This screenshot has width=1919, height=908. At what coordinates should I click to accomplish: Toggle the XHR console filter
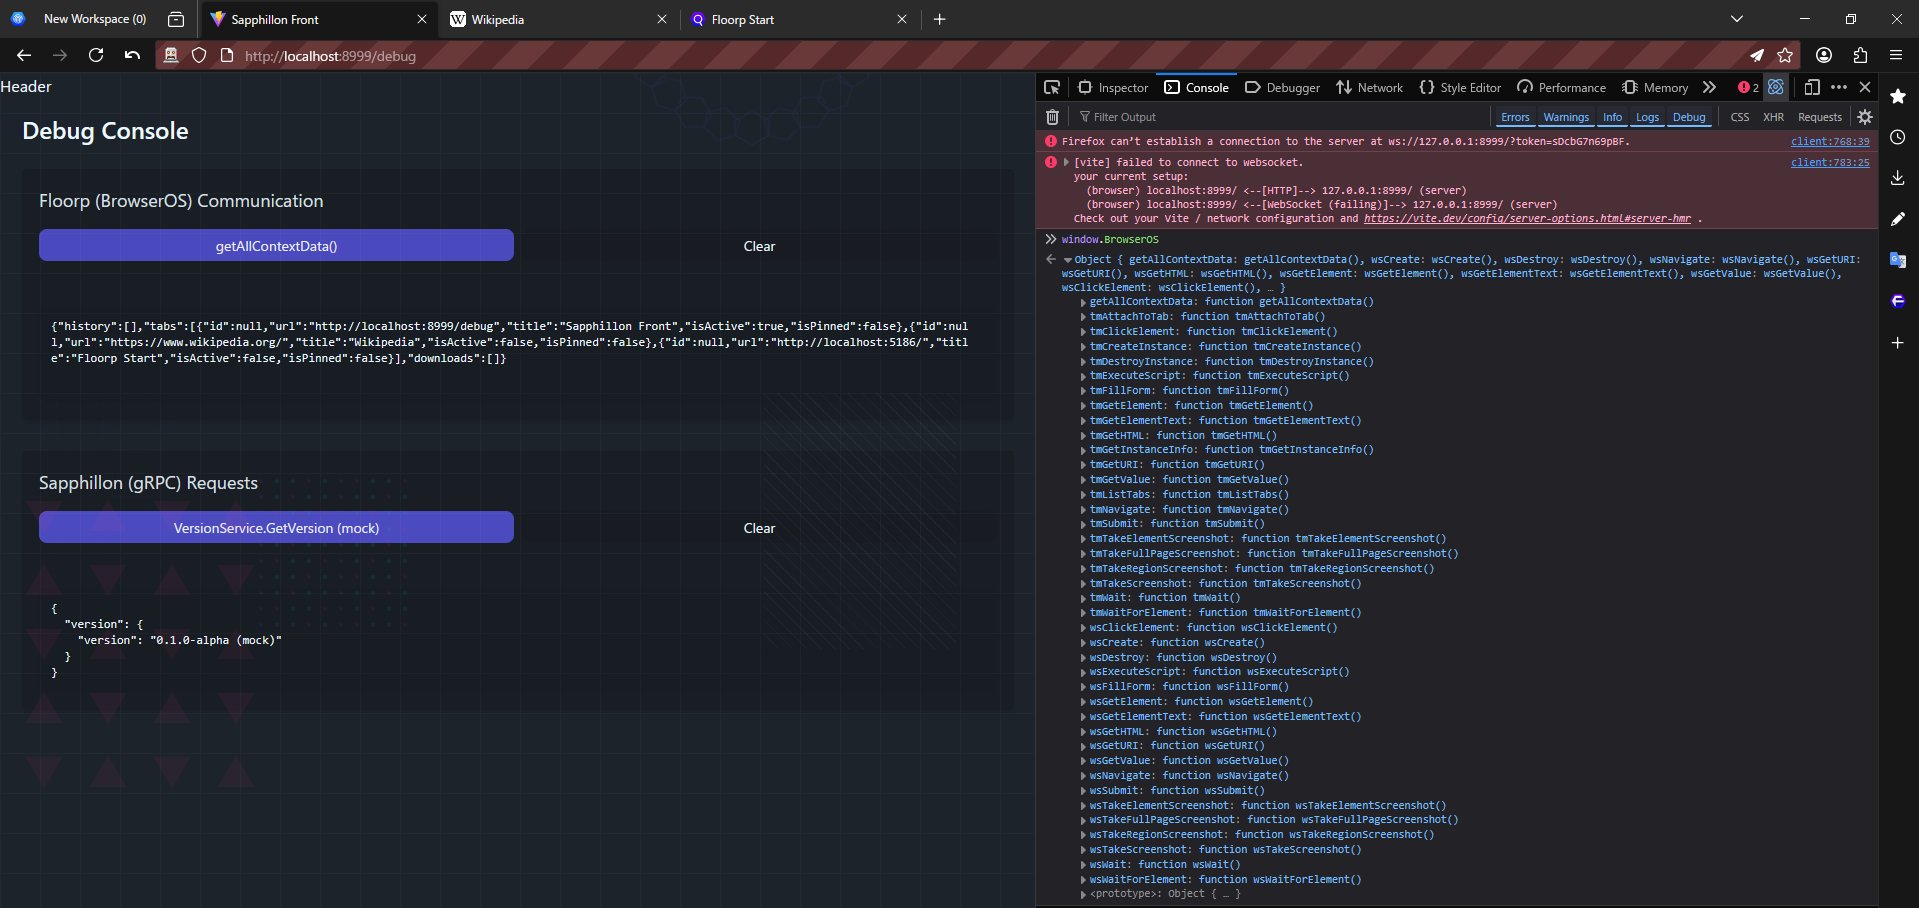tap(1773, 117)
